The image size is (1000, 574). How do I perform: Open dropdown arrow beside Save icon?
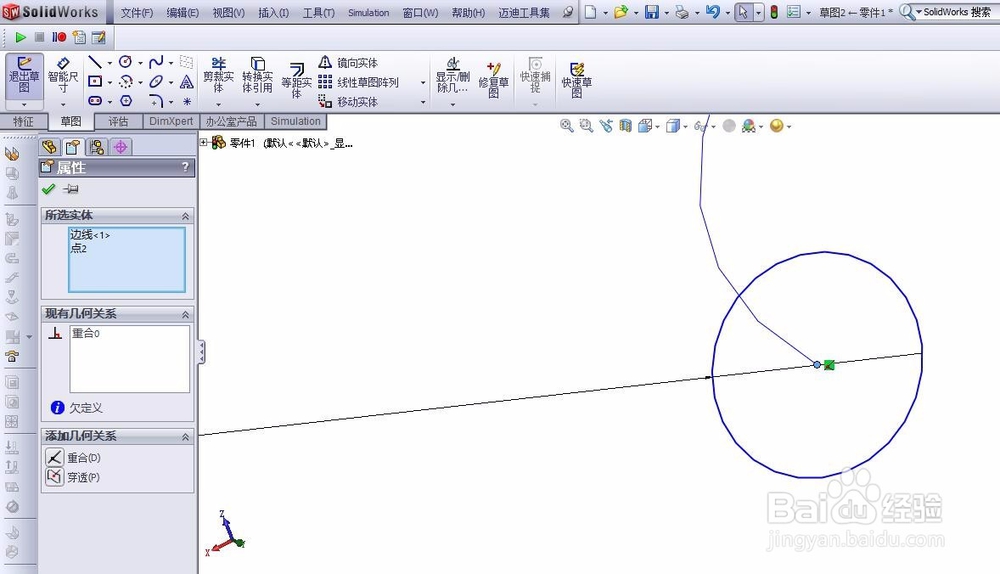[666, 12]
